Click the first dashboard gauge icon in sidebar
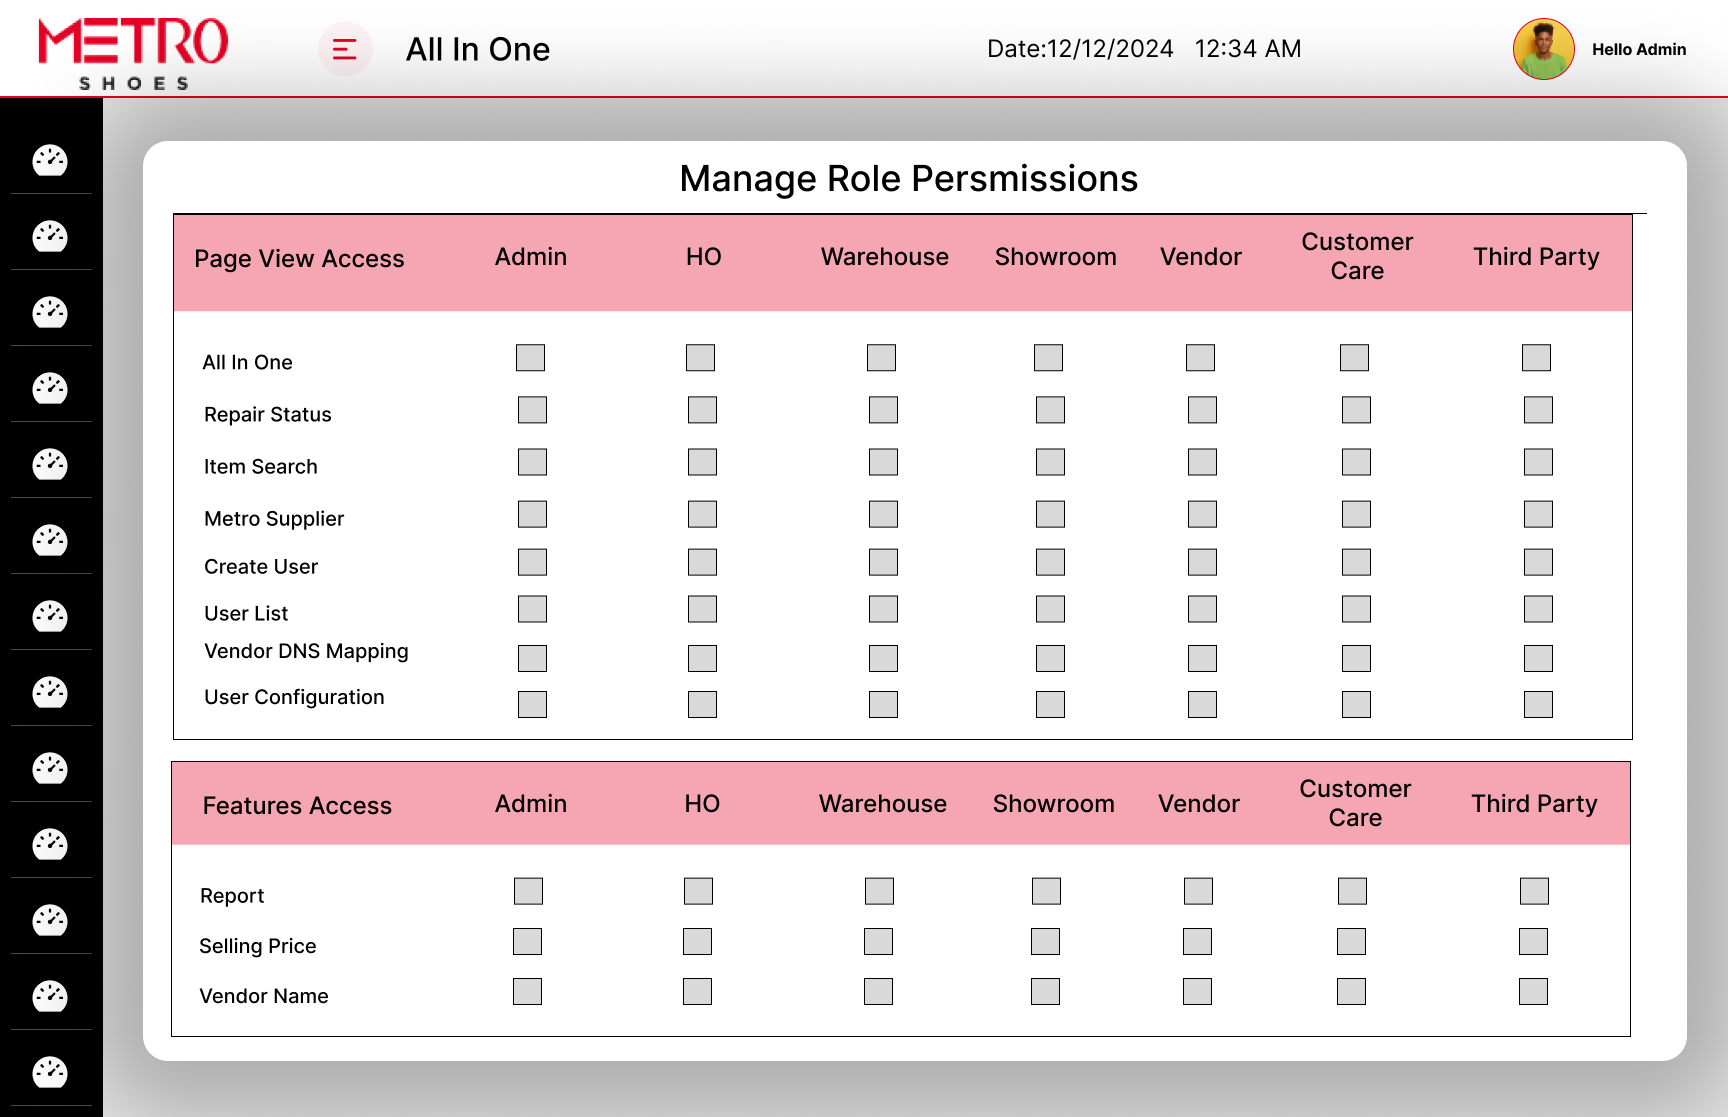This screenshot has width=1728, height=1117. coord(50,160)
